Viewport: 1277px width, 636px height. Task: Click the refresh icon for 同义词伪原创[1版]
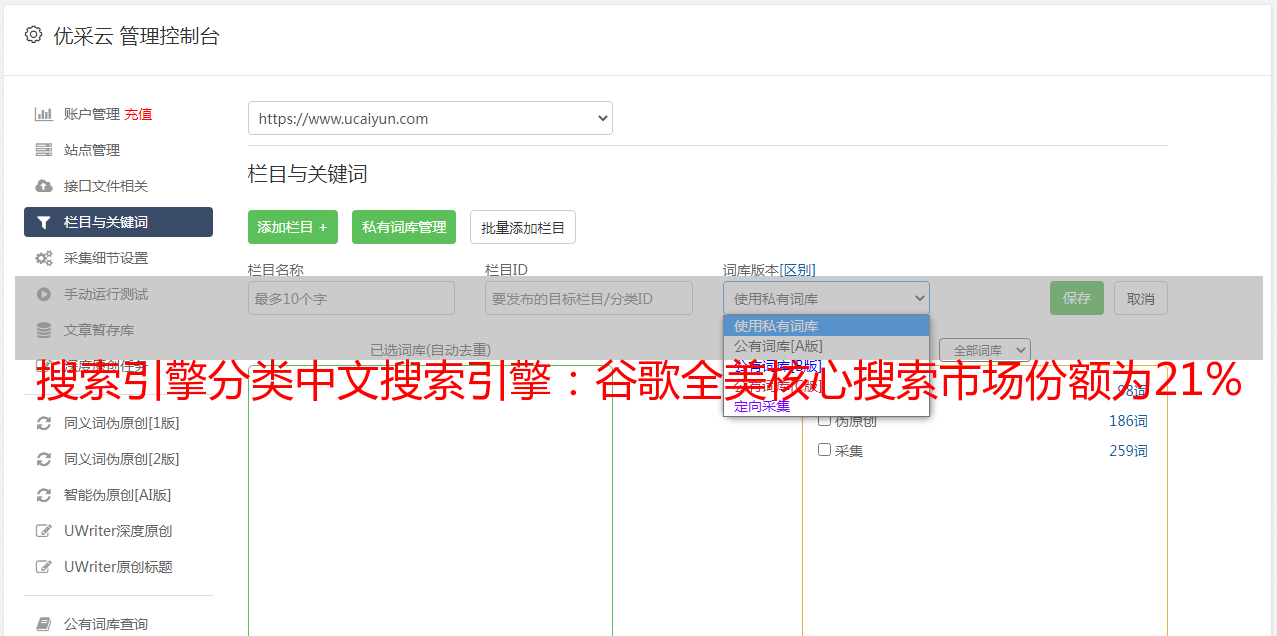pyautogui.click(x=43, y=423)
